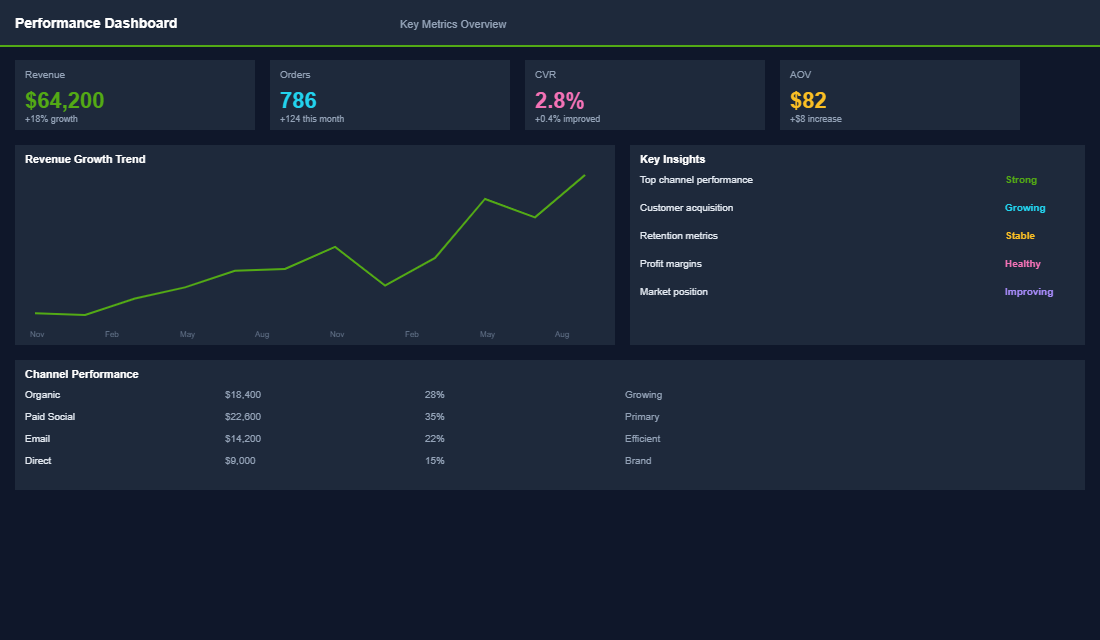Click the Direct channel 15% share

pyautogui.click(x=434, y=460)
